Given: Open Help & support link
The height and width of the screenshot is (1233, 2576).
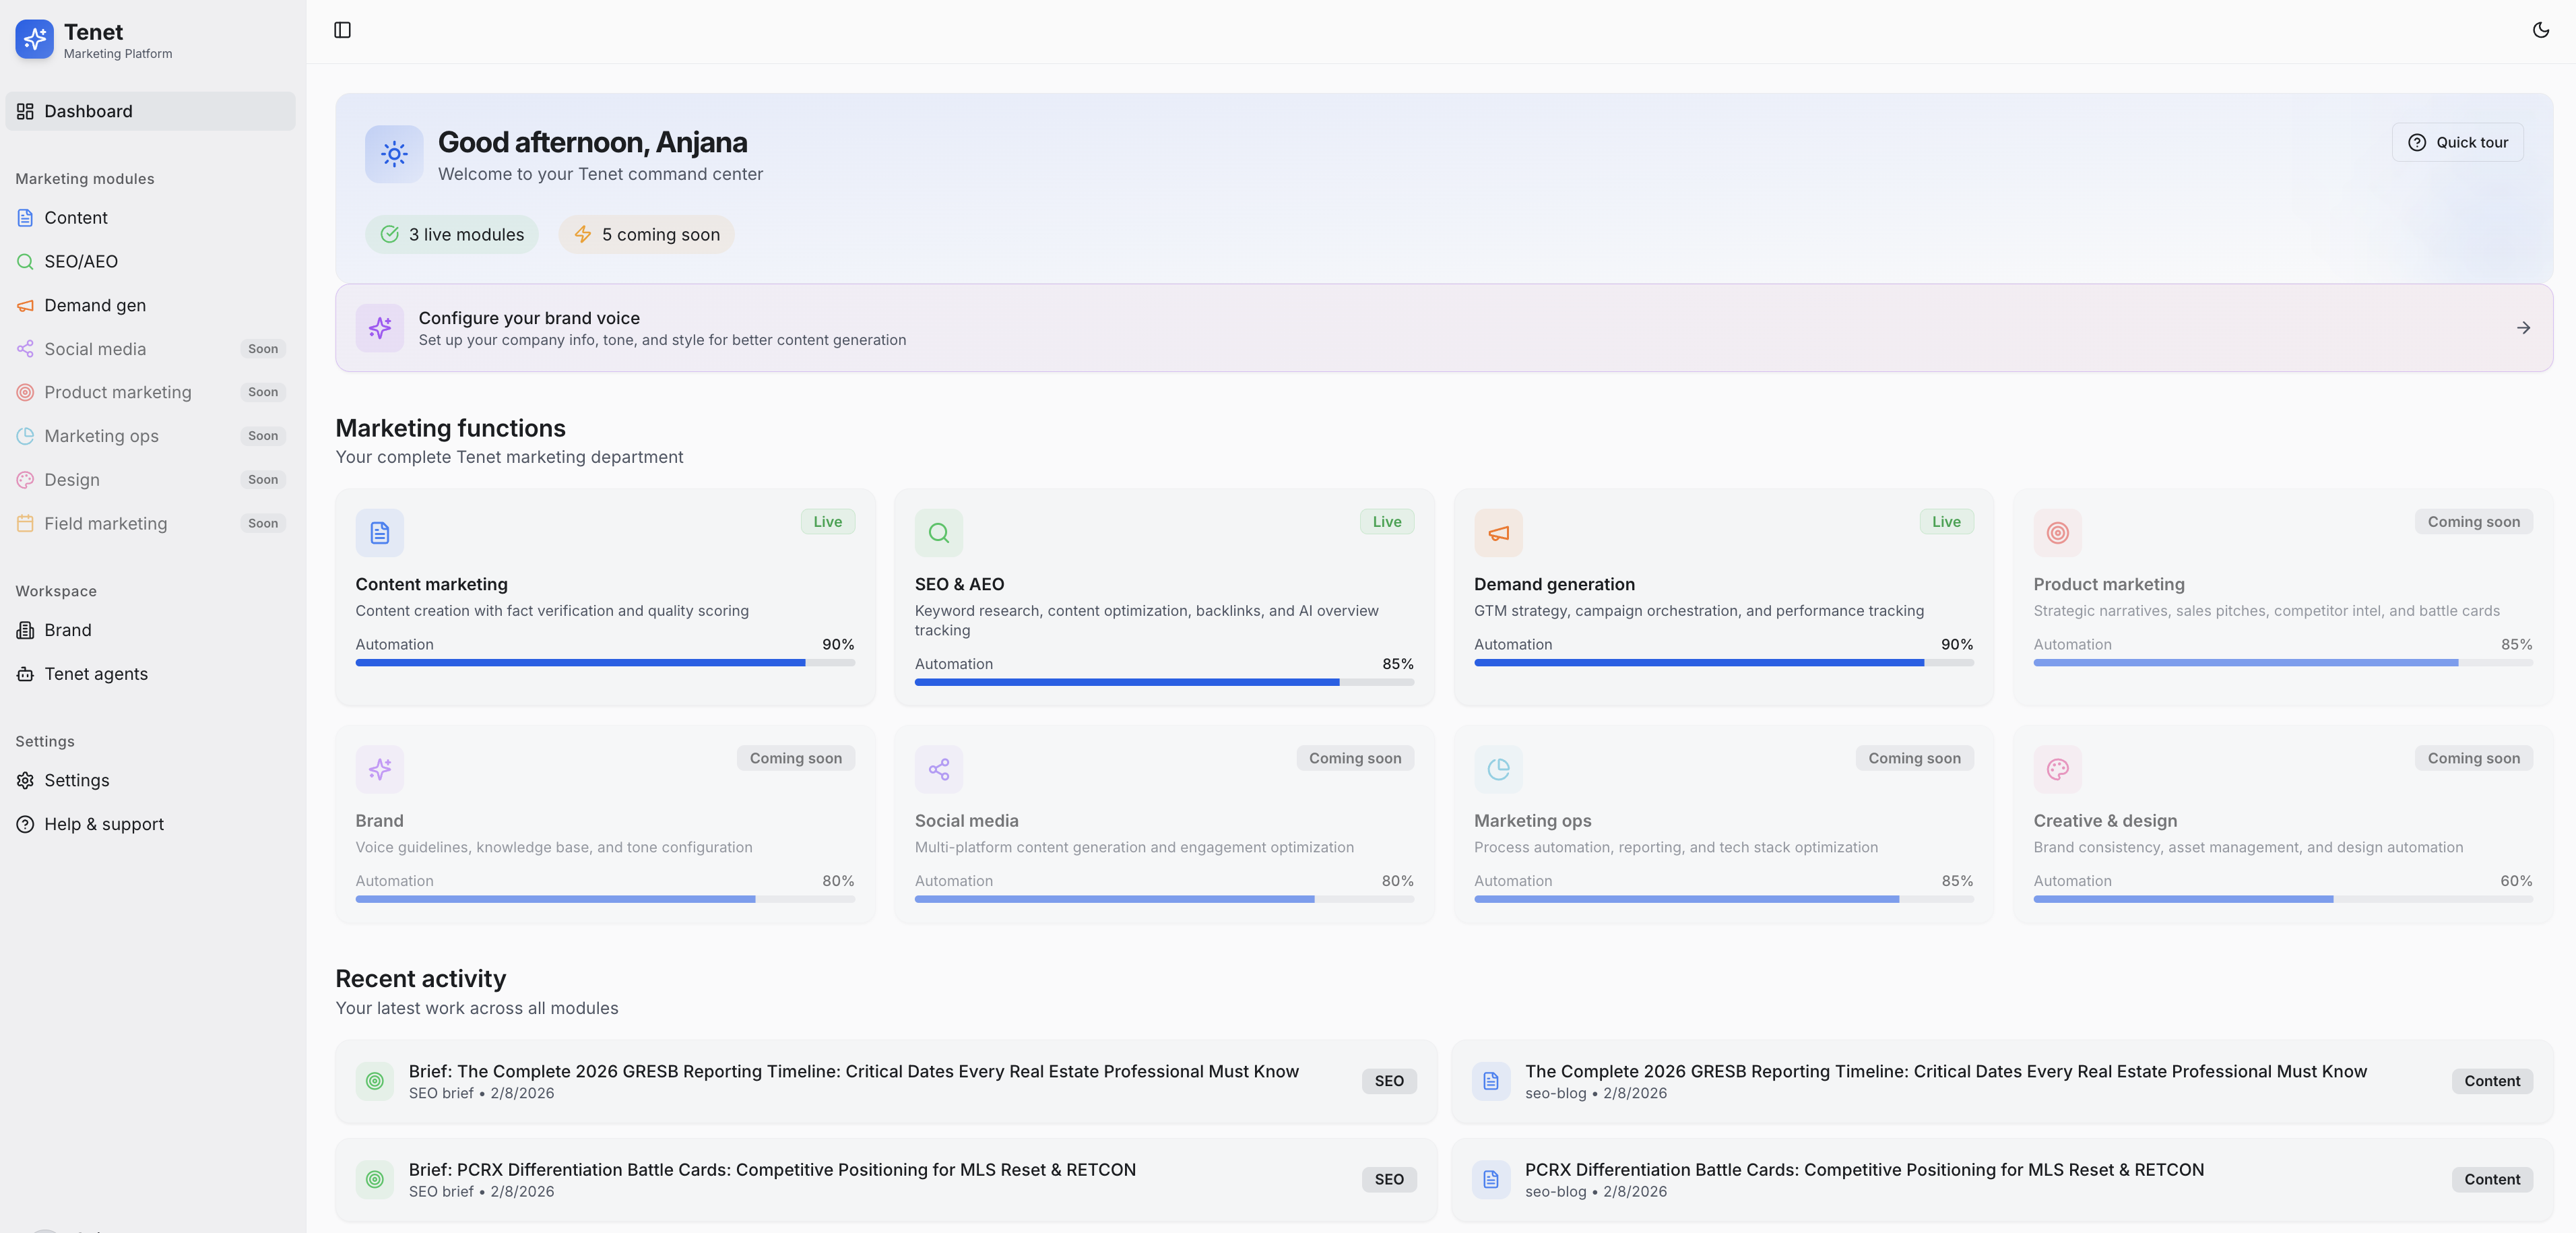Looking at the screenshot, I should [x=103, y=824].
